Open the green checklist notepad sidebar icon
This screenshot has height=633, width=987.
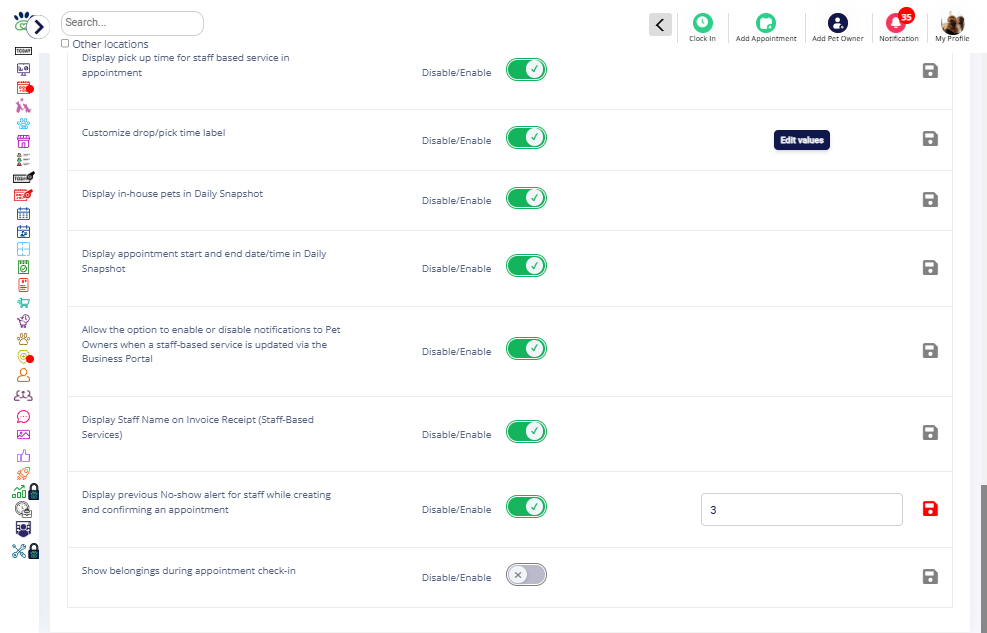click(23, 267)
